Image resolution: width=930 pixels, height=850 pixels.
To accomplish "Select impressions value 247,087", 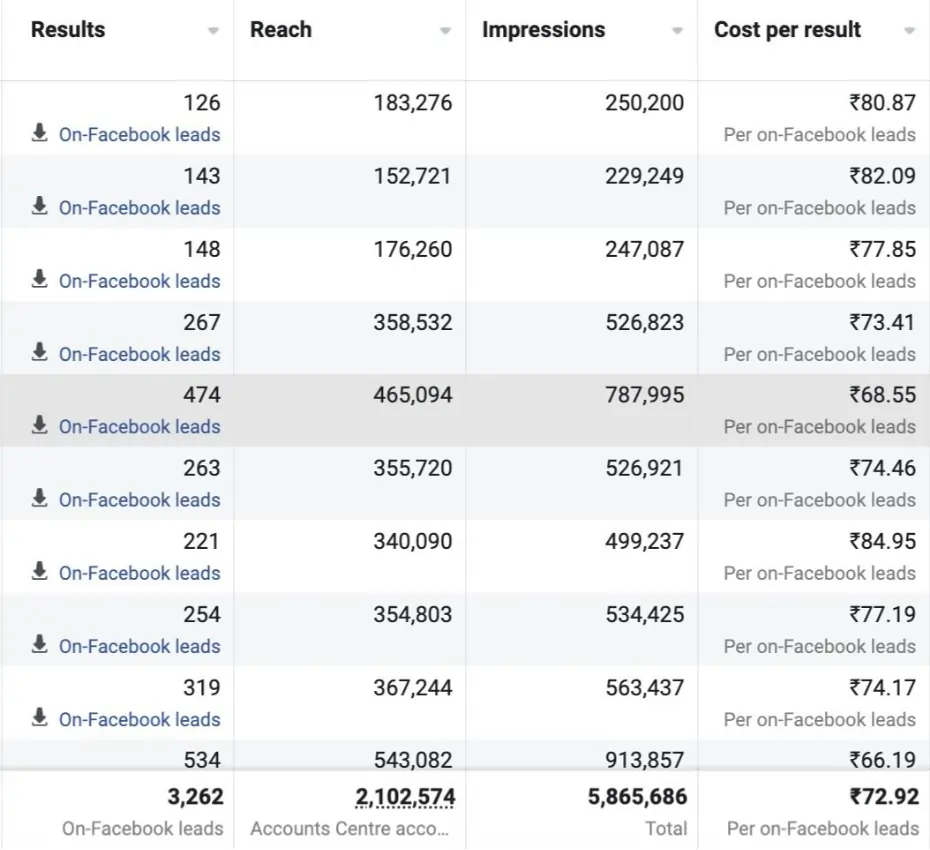I will (645, 249).
